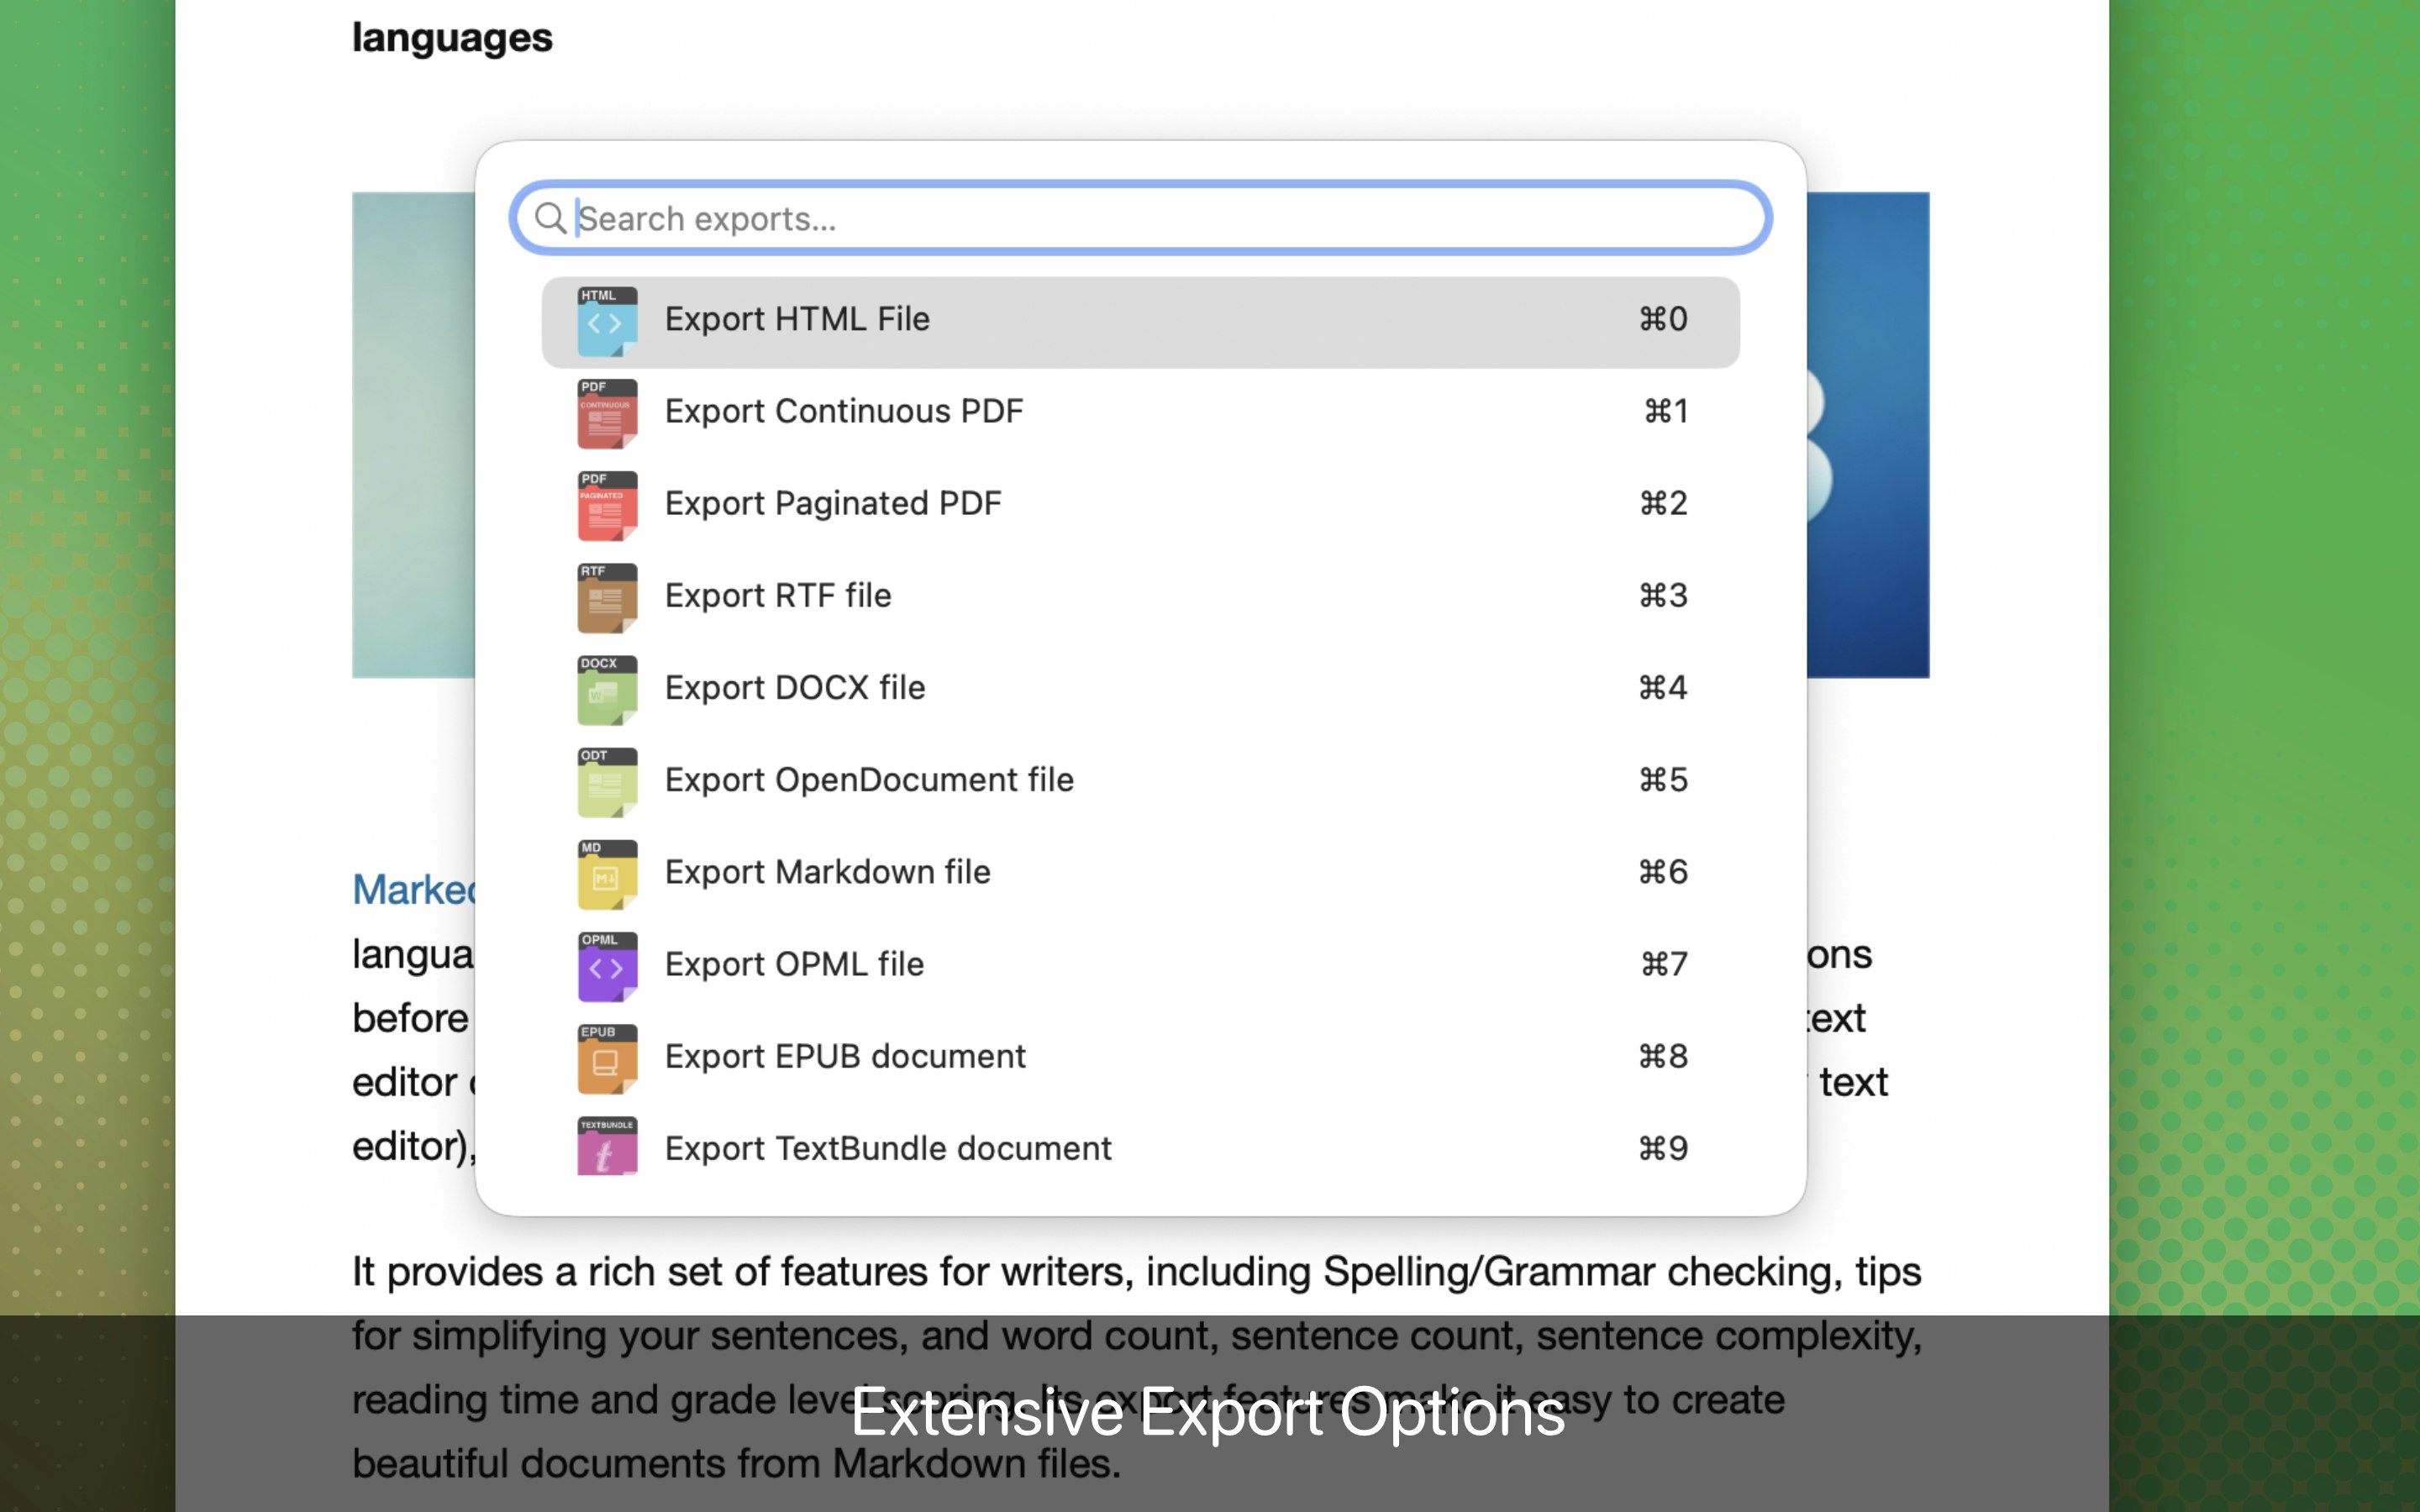The width and height of the screenshot is (2420, 1512).
Task: Click the paragraph starting 'It provides a rich set'
Action: (1137, 1367)
